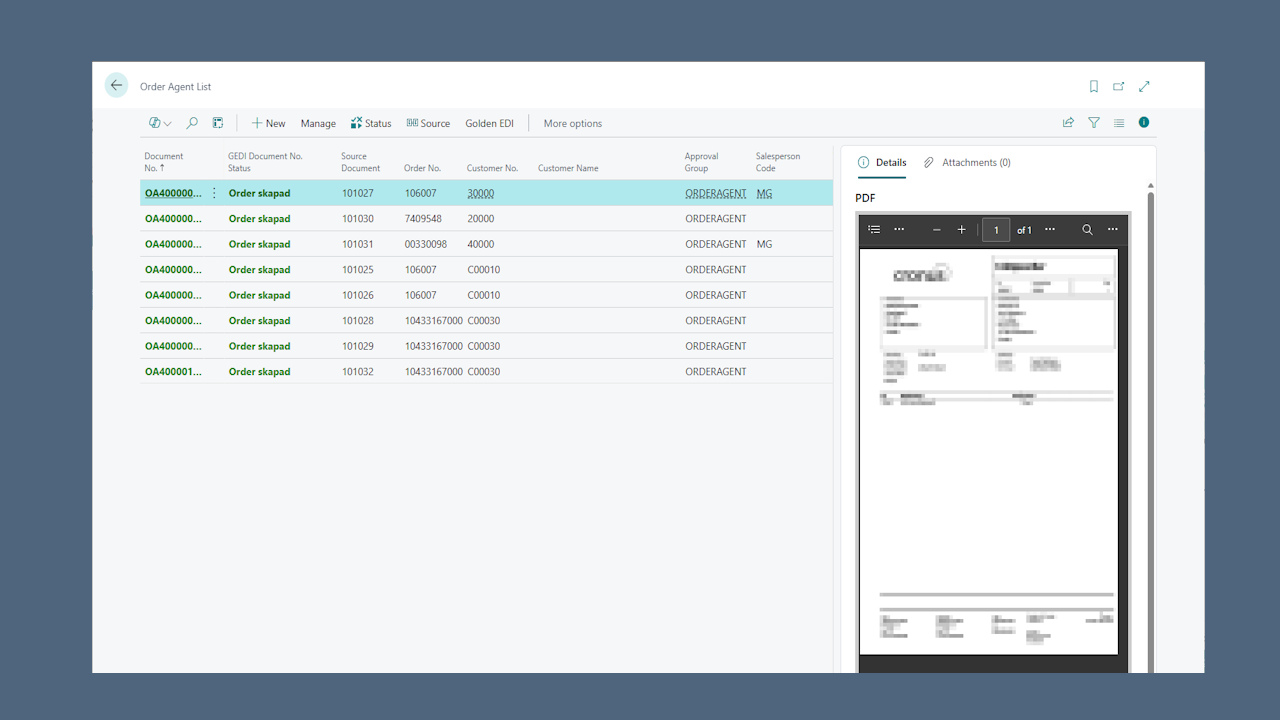The image size is (1280, 720).
Task: Open the Salesperson Code column header menu
Action: (x=778, y=162)
